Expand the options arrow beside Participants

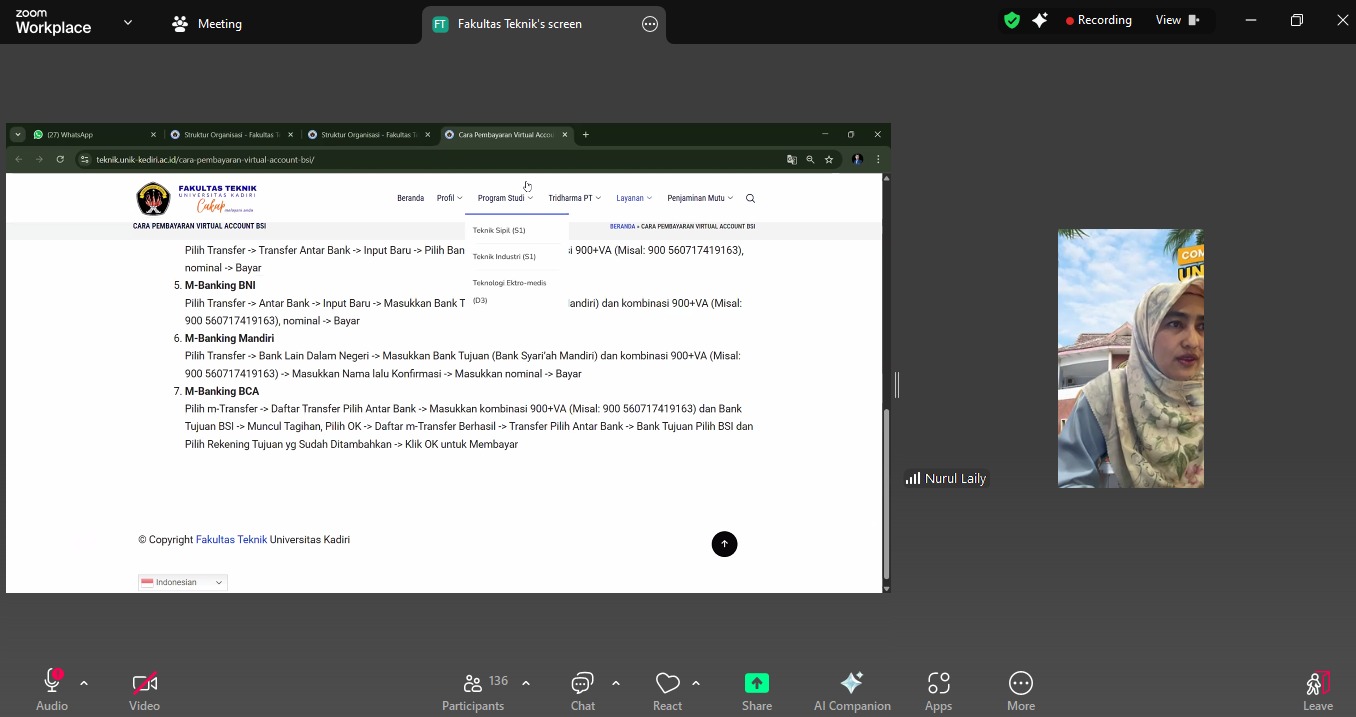pos(526,683)
